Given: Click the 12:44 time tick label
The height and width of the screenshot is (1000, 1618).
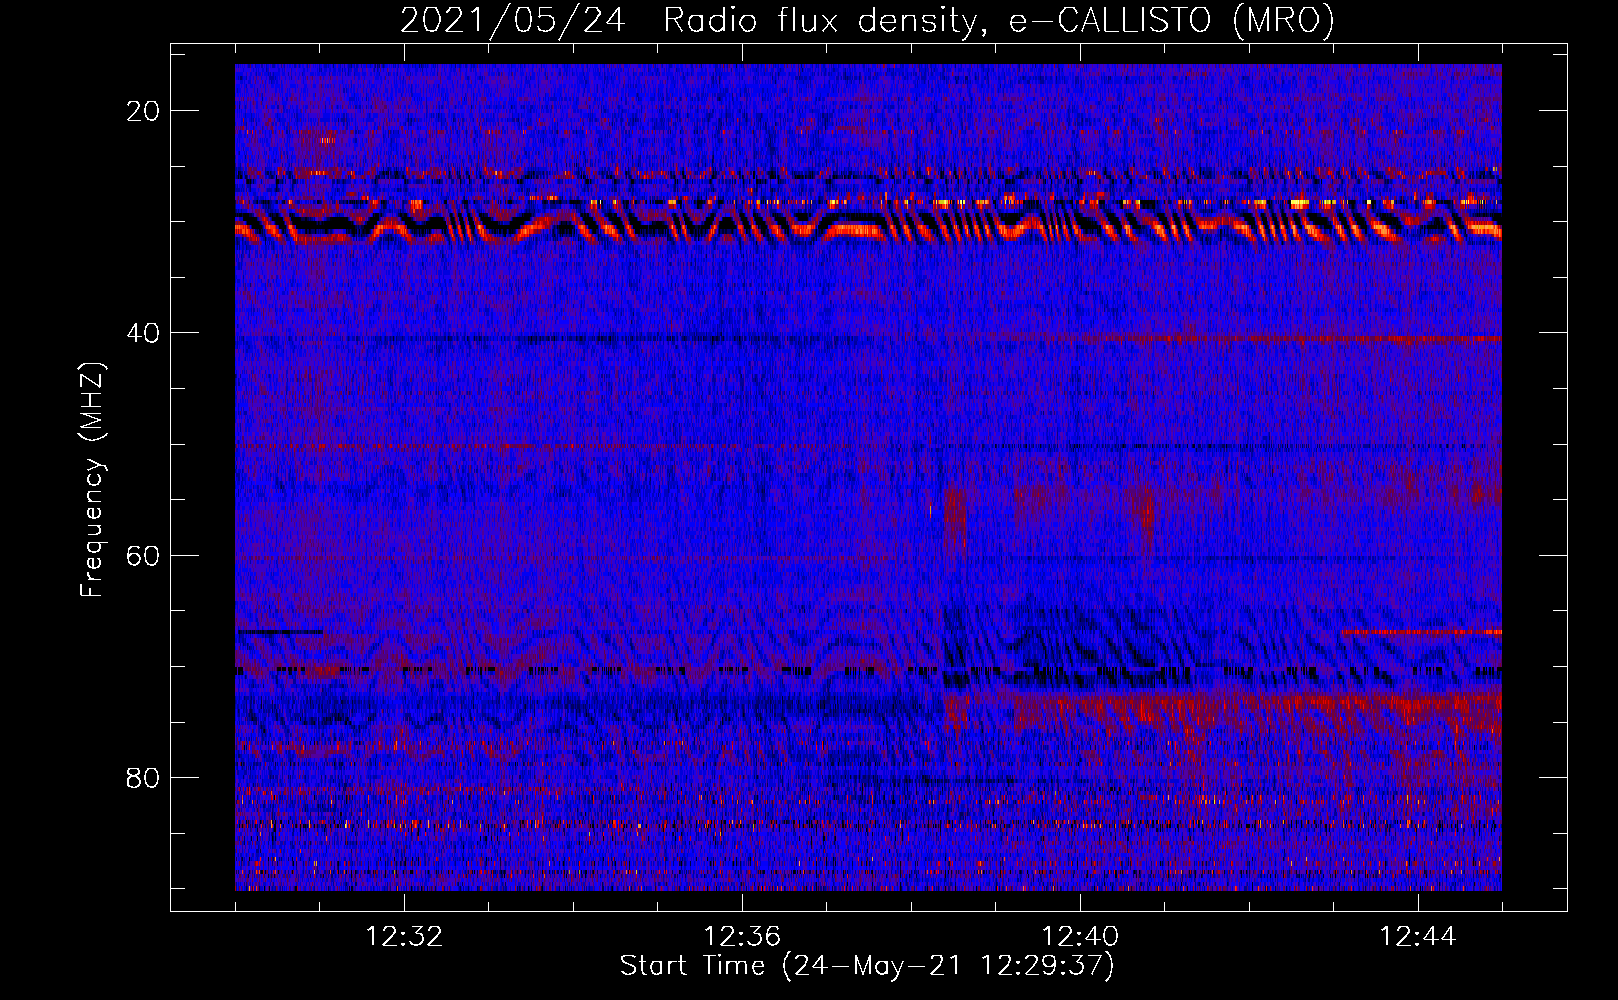Looking at the screenshot, I should click(1418, 937).
